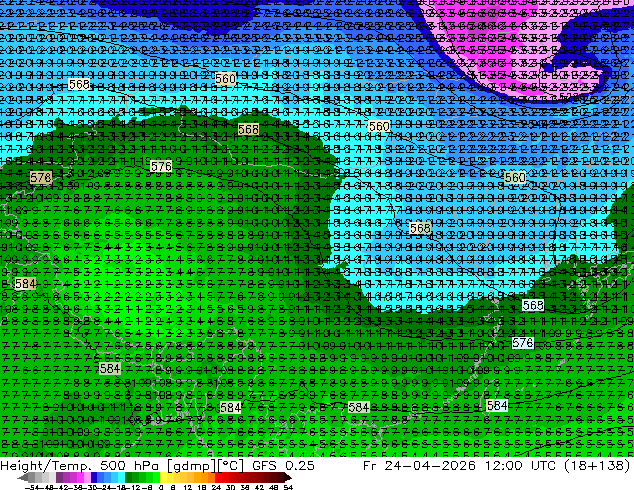Click the dark maroon right arrow end of the legend
Screen dimensions: 634x490
click(287, 478)
